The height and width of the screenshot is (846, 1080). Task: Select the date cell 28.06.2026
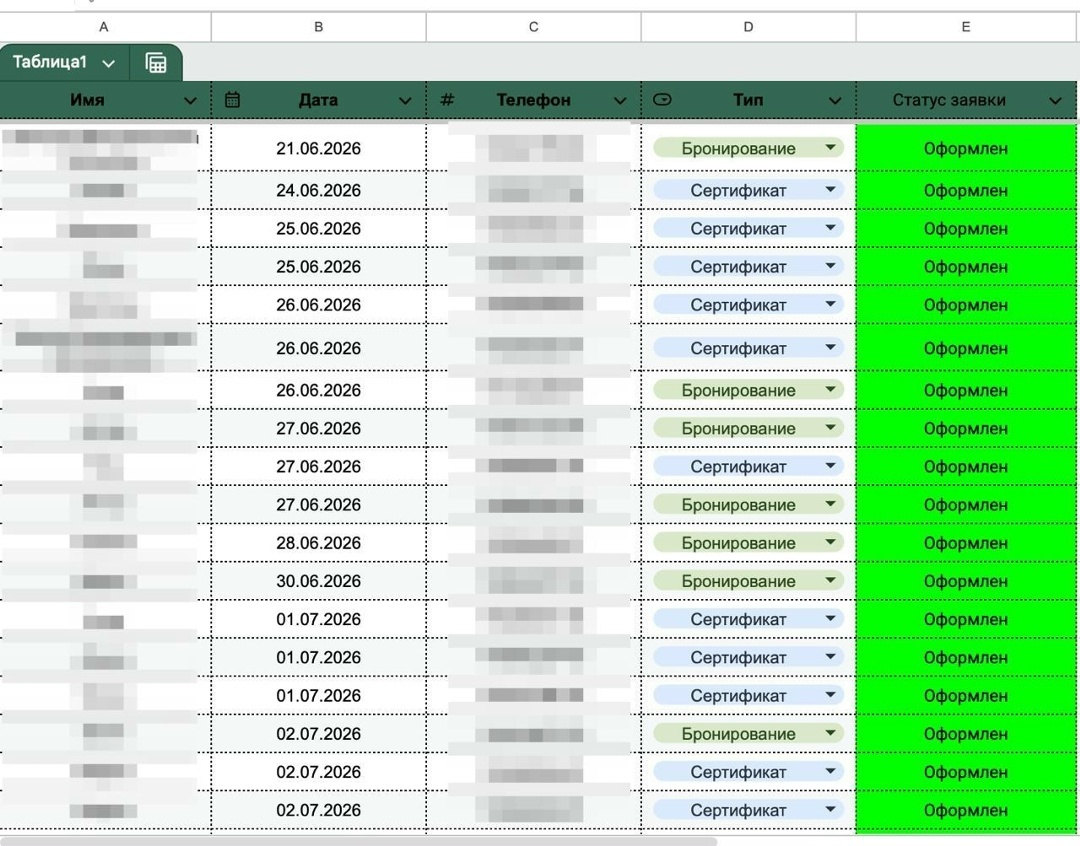pos(318,543)
